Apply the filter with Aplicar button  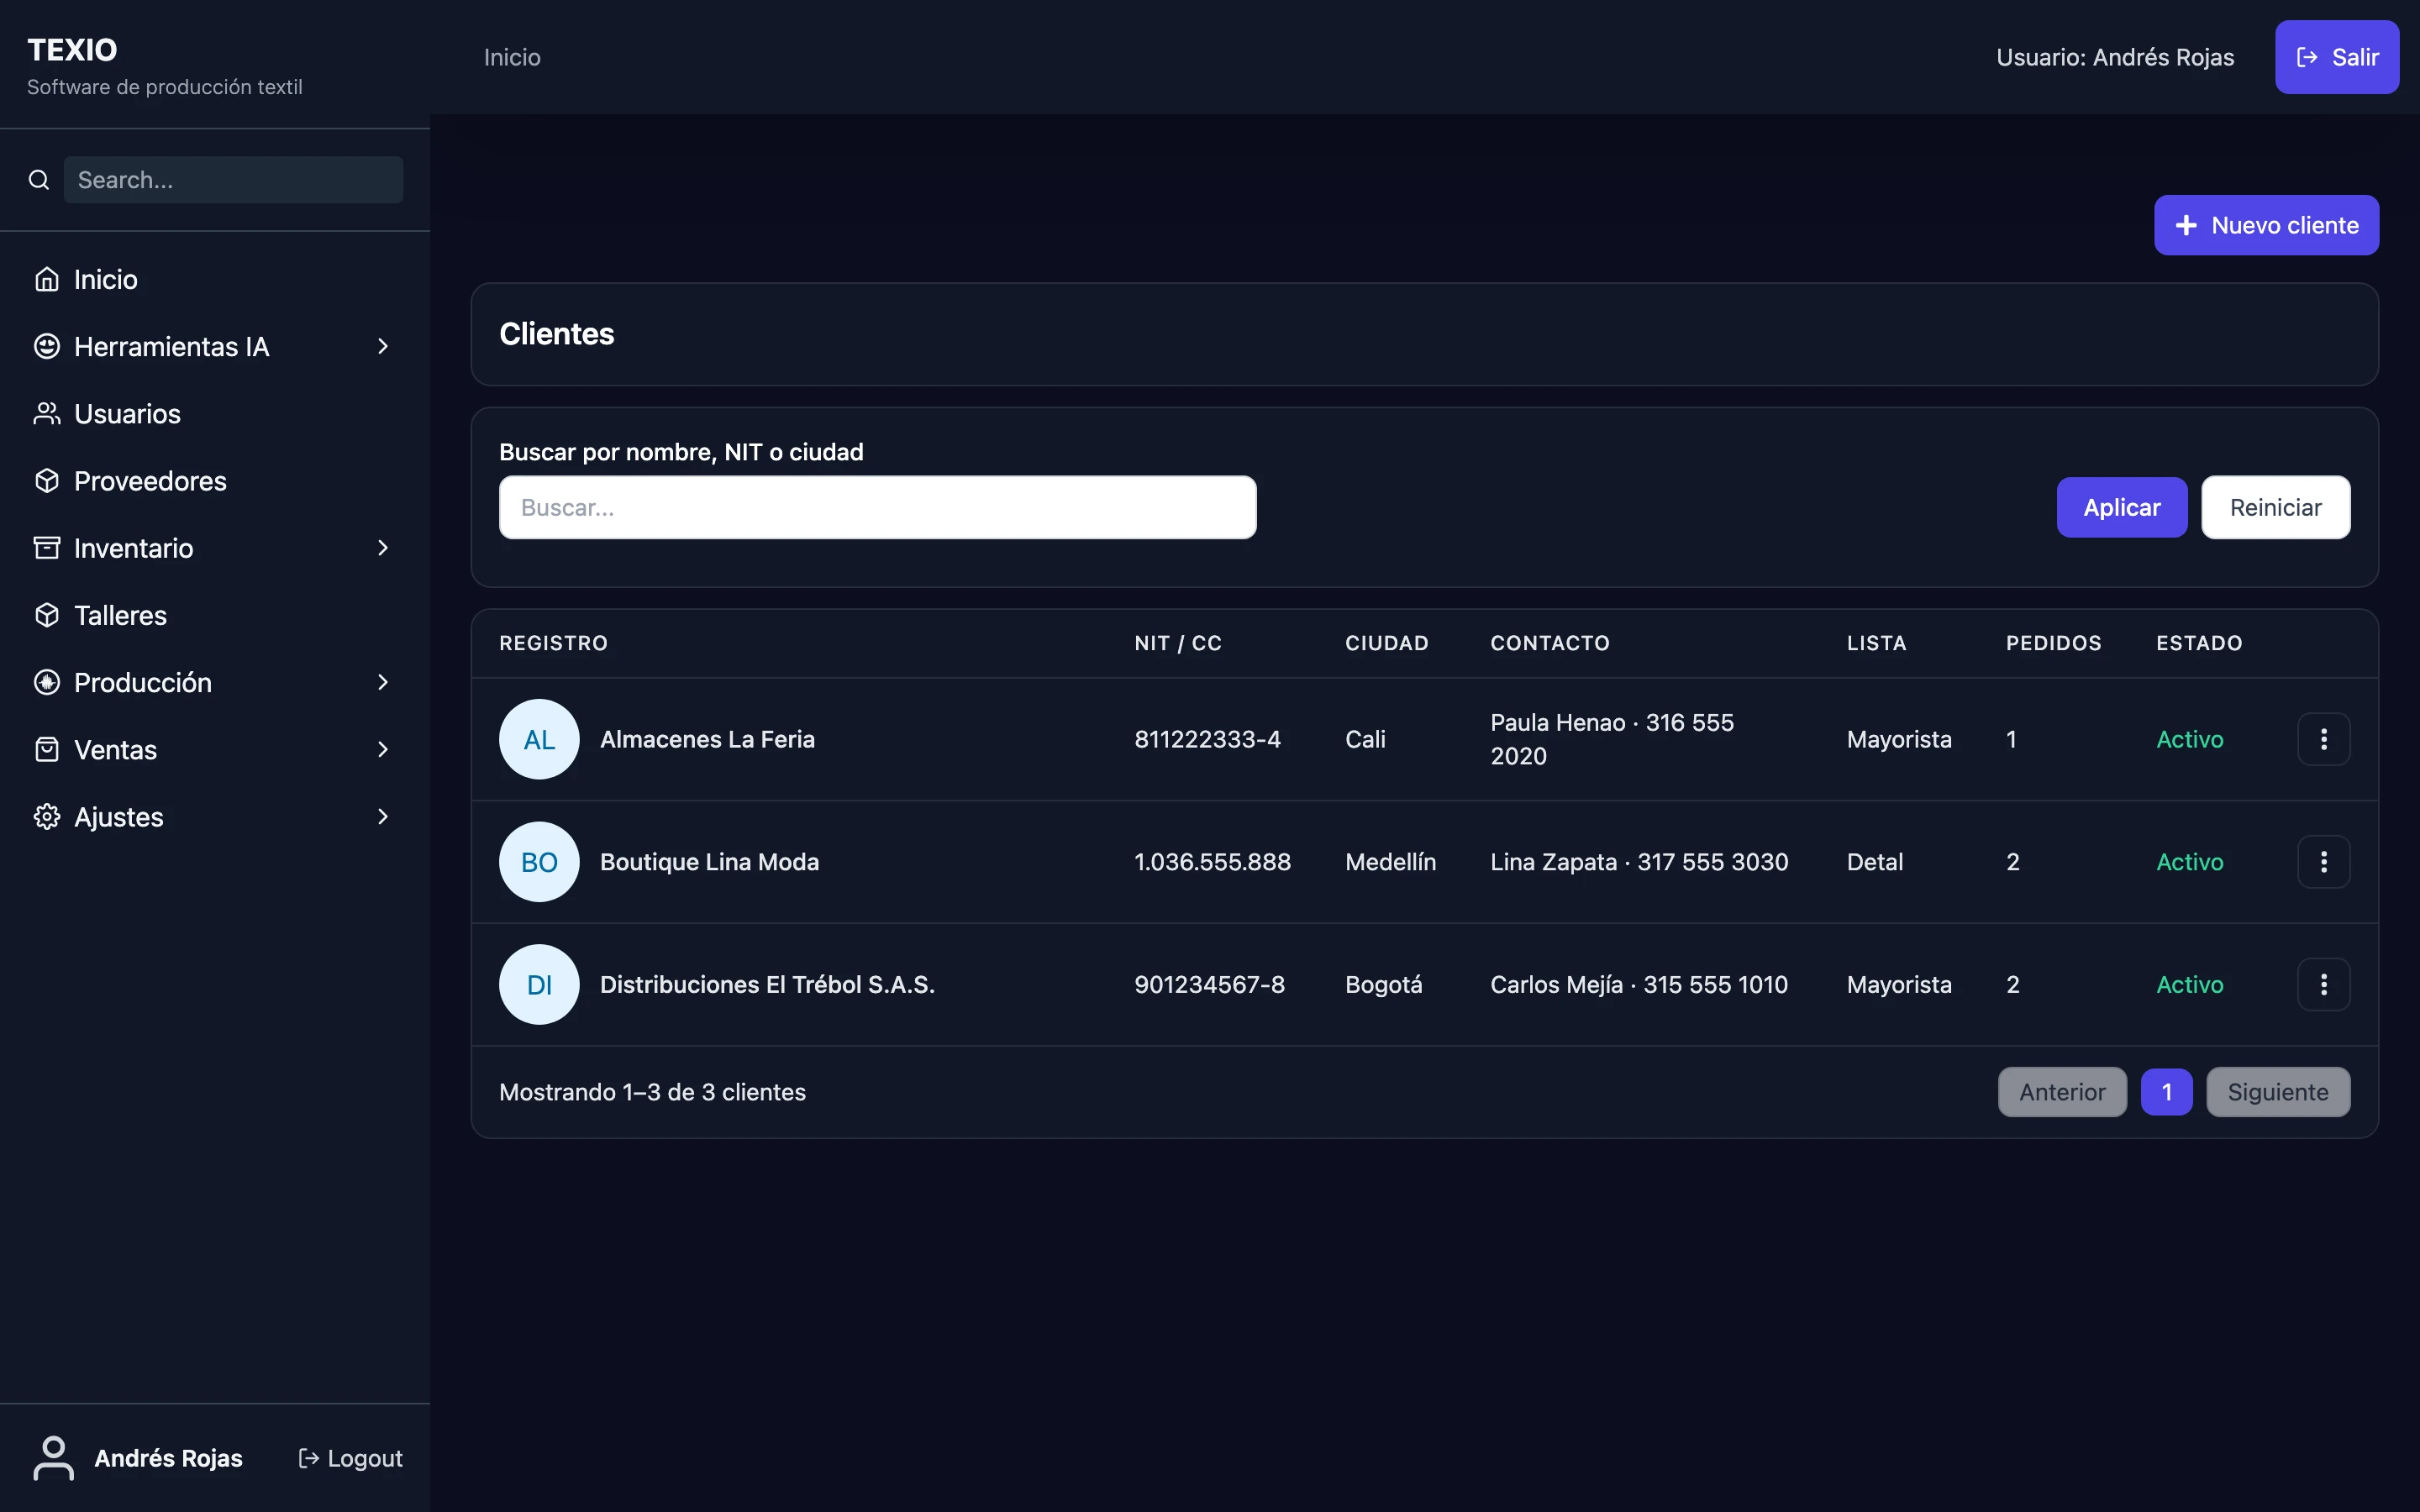click(x=2121, y=507)
